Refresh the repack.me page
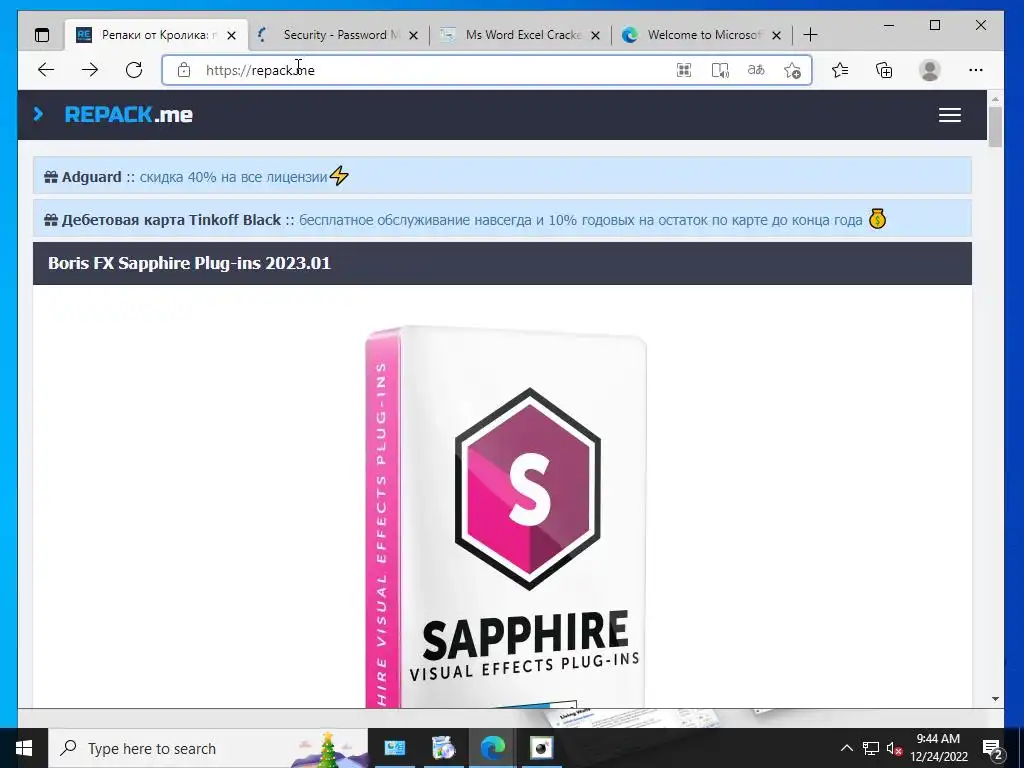 point(134,70)
